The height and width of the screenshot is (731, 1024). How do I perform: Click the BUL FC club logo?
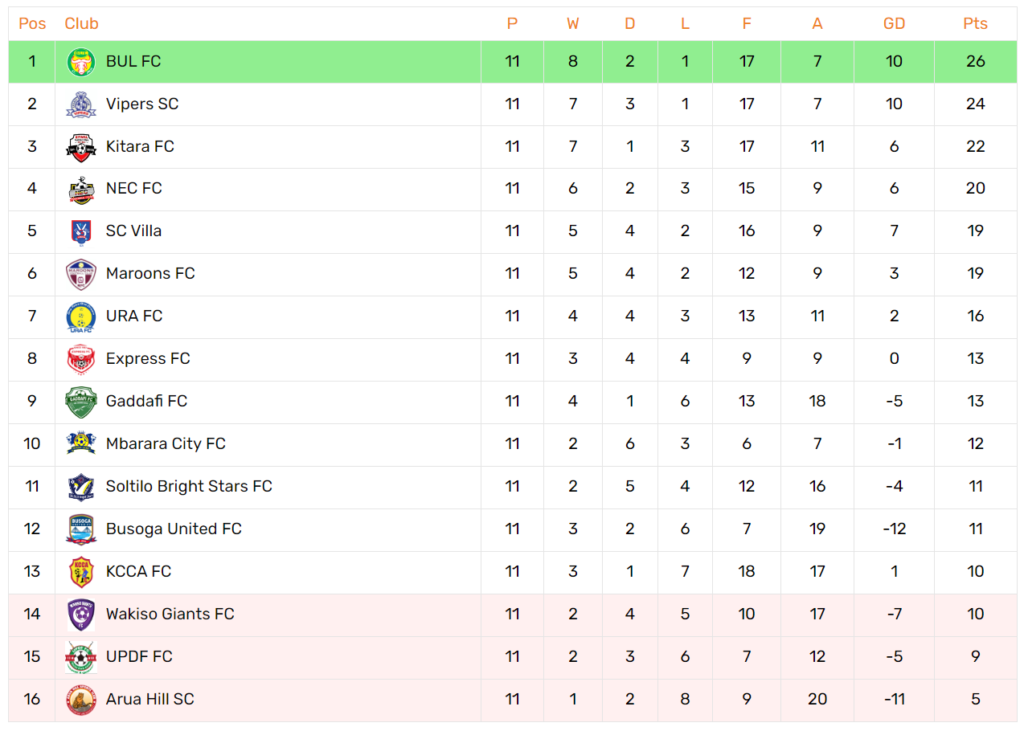(x=81, y=62)
